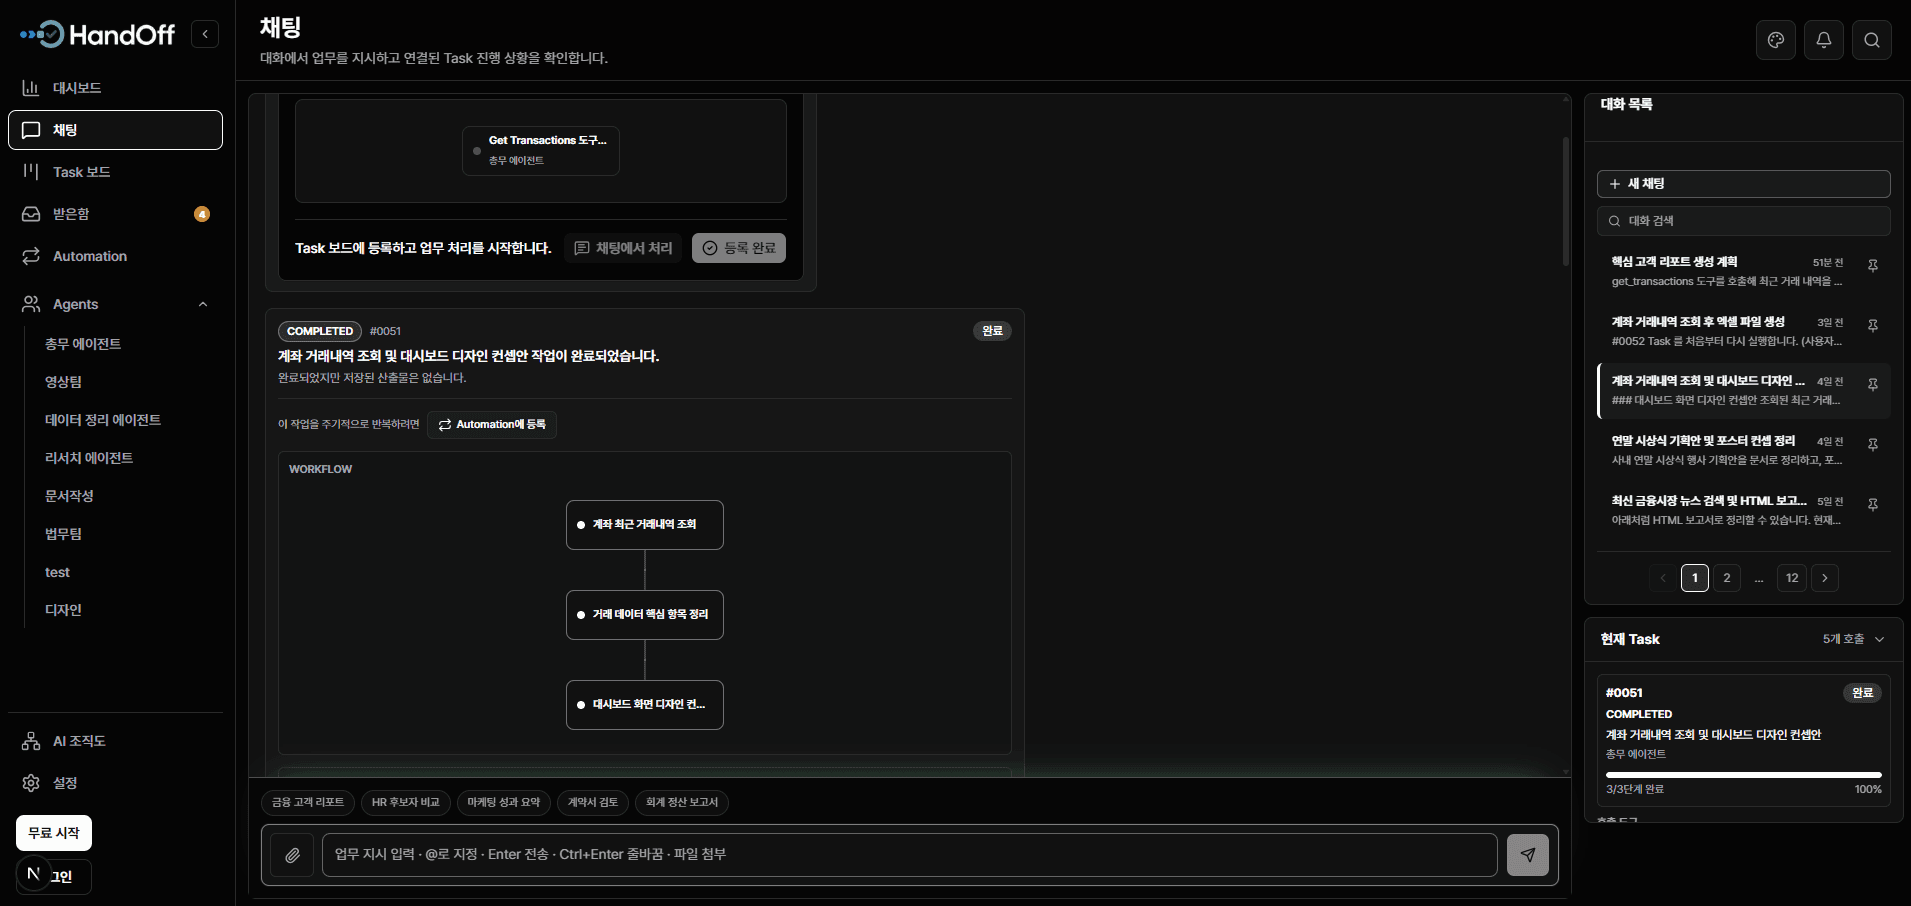Click Automation에 등록 button
This screenshot has height=906, width=1911.
pyautogui.click(x=492, y=425)
